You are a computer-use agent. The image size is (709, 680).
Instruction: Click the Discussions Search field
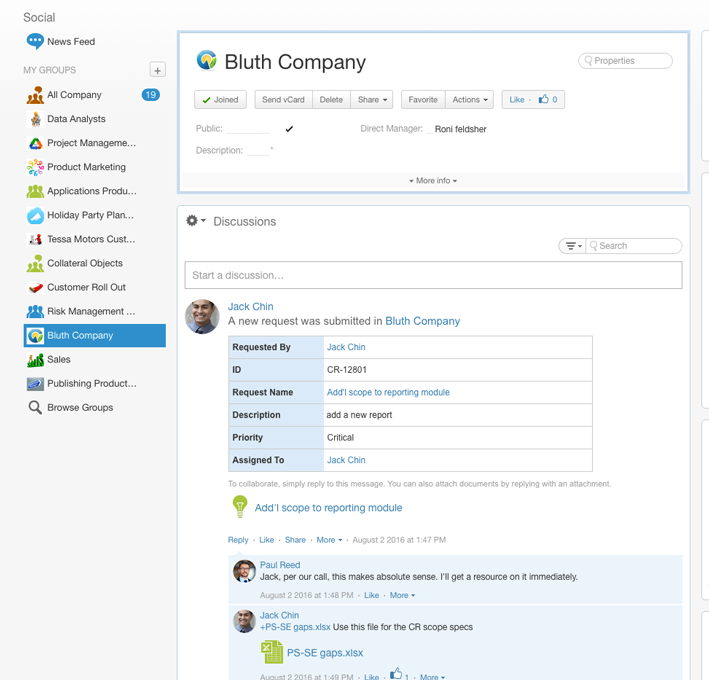[x=634, y=246]
